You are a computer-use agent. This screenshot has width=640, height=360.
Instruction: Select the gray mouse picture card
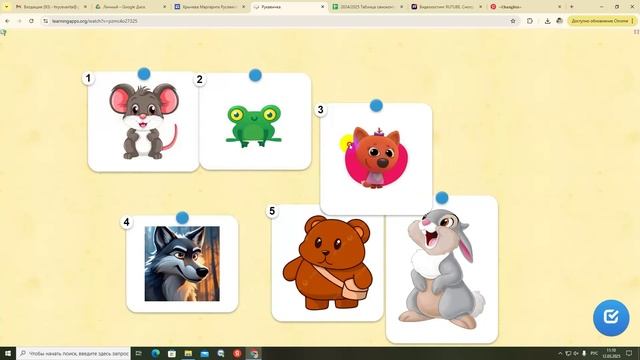point(143,122)
